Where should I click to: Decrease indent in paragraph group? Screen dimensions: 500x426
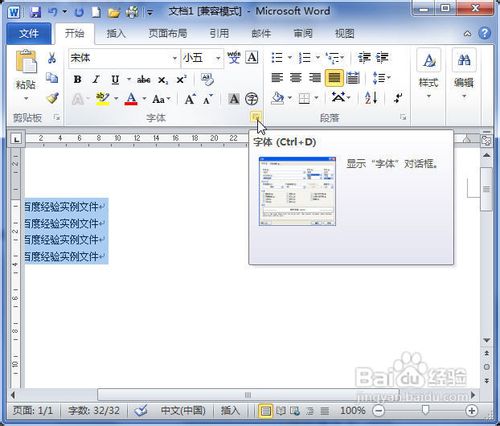click(x=364, y=58)
